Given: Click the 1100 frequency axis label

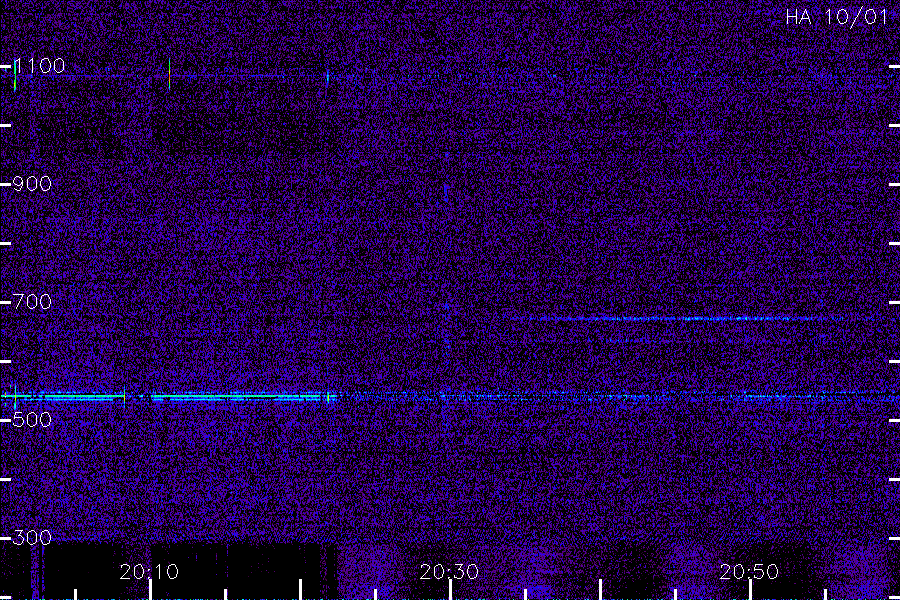Looking at the screenshot, I should (39, 66).
